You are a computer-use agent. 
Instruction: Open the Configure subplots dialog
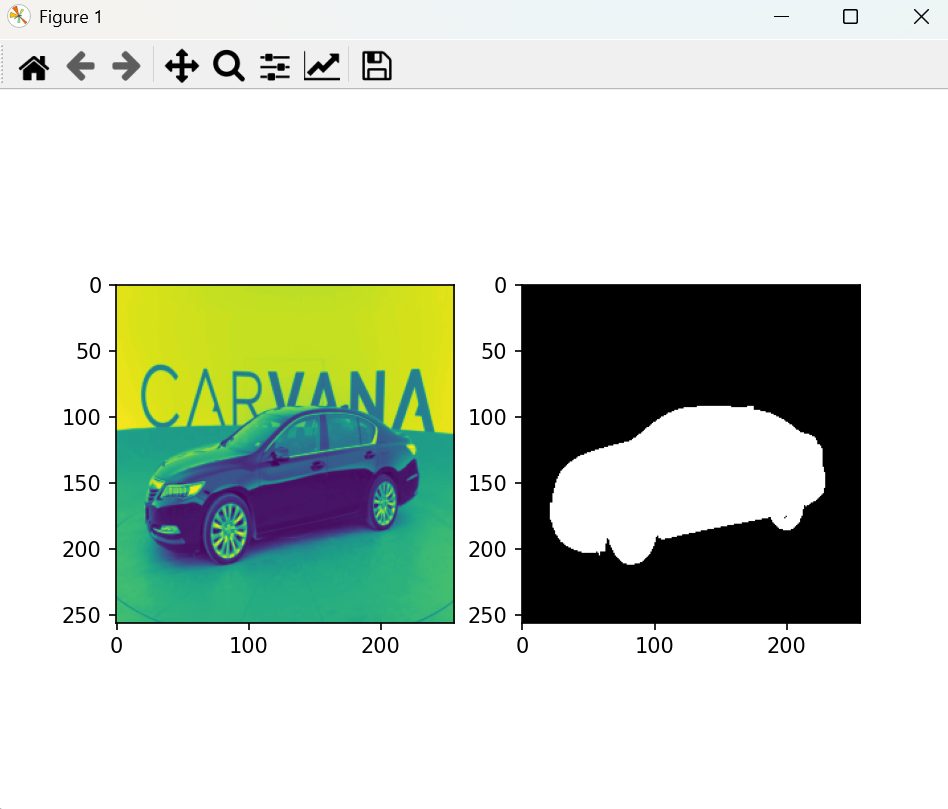tap(274, 66)
